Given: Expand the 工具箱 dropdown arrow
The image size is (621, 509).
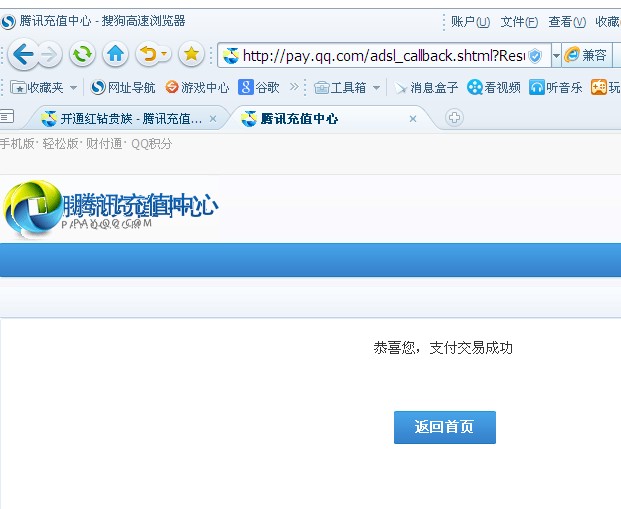Looking at the screenshot, I should point(376,88).
